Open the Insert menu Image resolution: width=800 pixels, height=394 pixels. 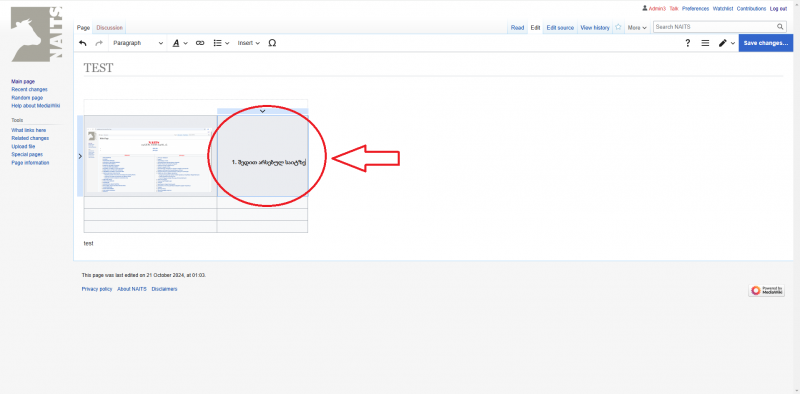[x=248, y=43]
